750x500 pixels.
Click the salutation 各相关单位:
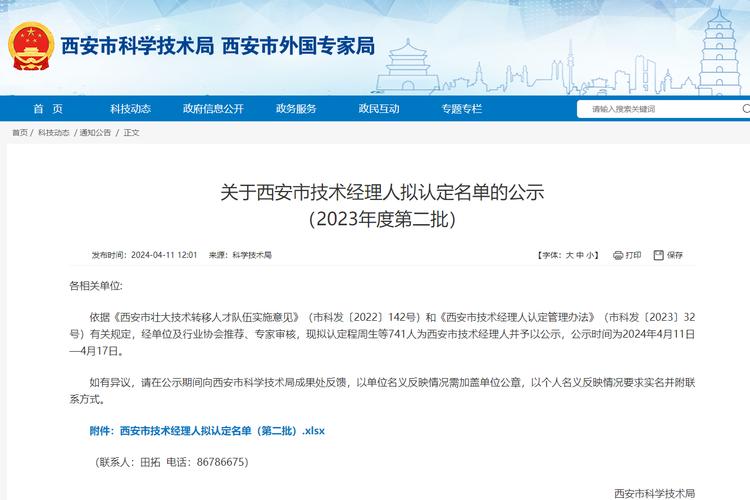tap(96, 286)
